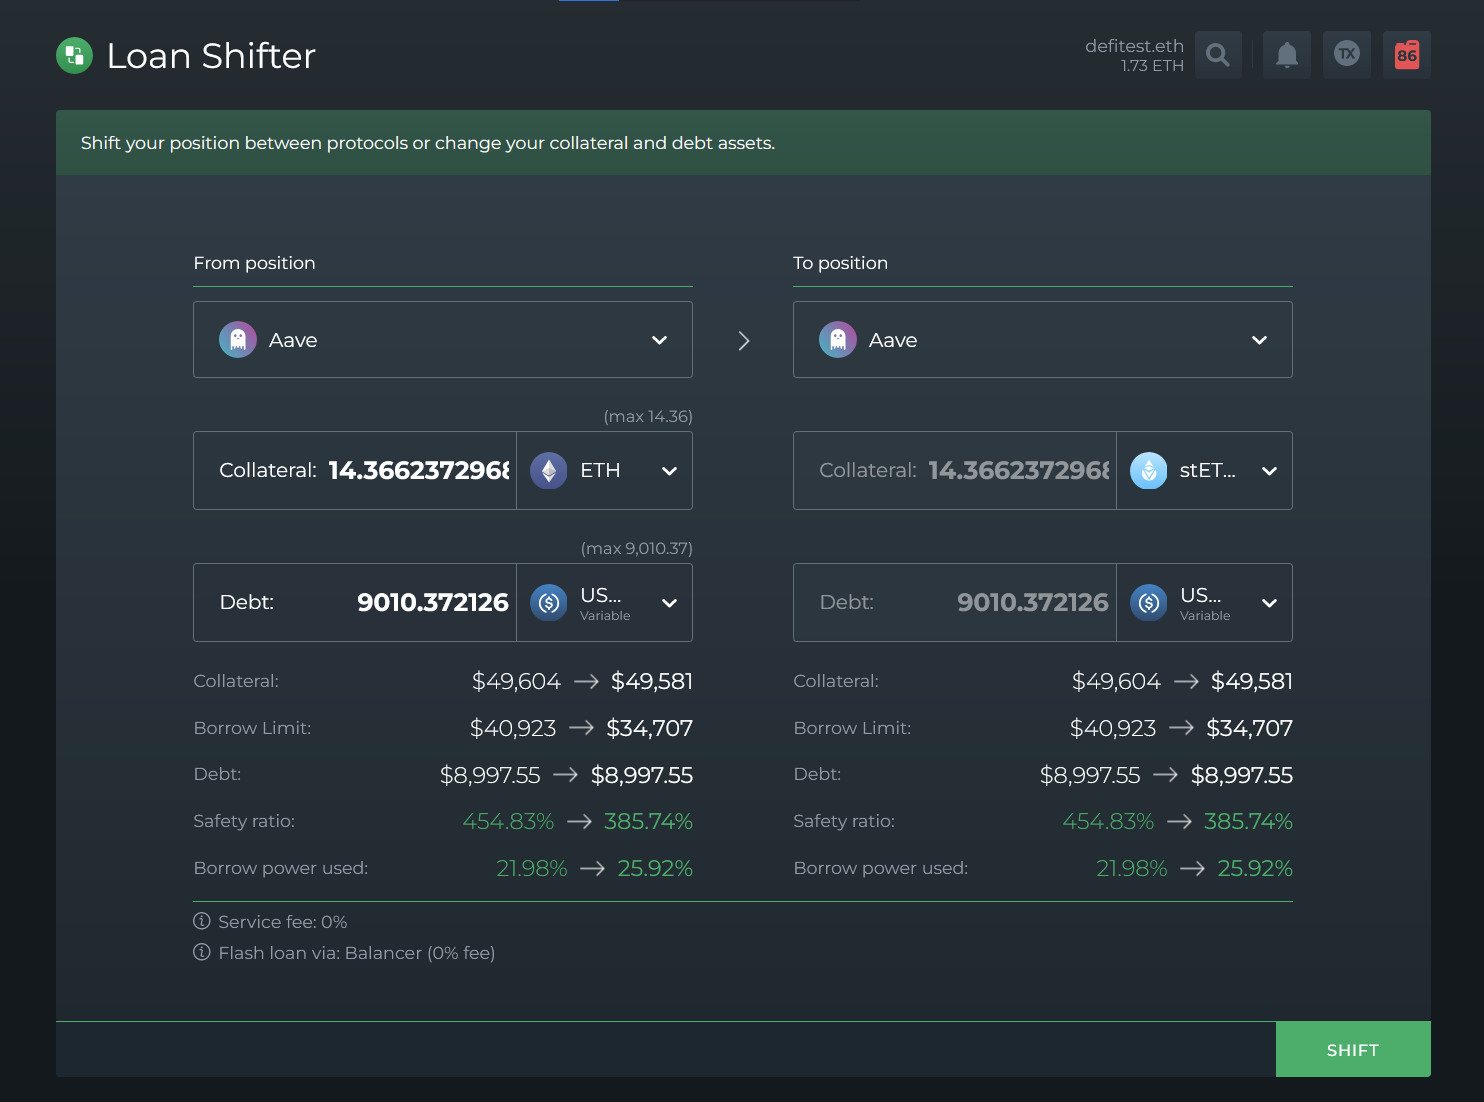Viewport: 1484px width, 1102px height.
Task: Open the search panel
Action: click(x=1217, y=55)
